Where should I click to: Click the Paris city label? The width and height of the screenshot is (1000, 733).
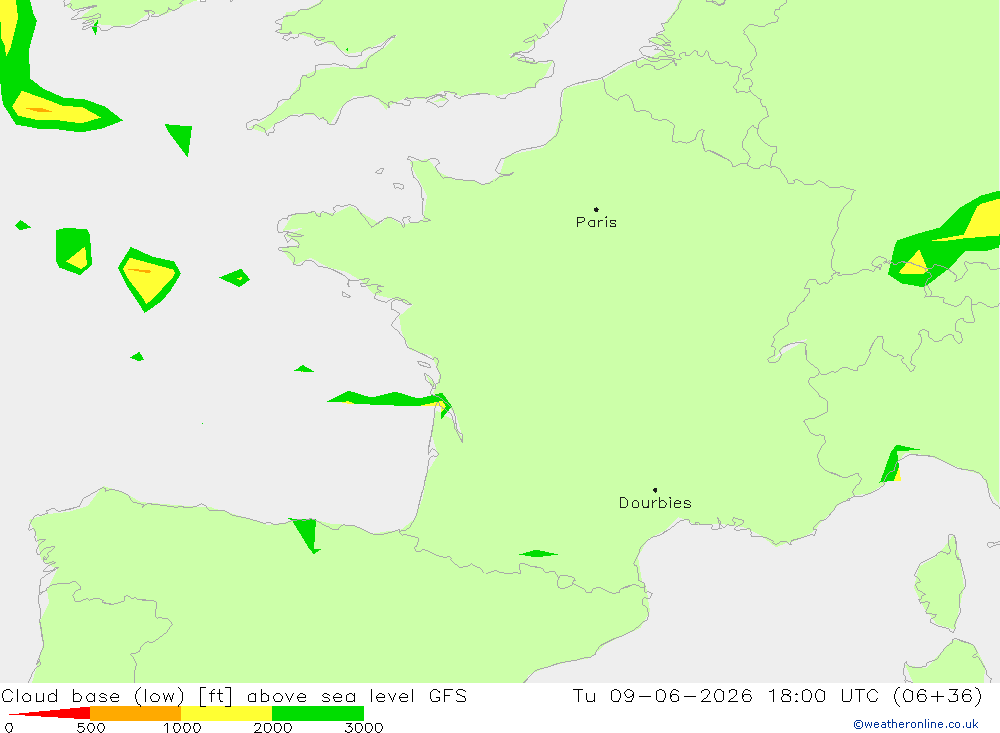596,222
